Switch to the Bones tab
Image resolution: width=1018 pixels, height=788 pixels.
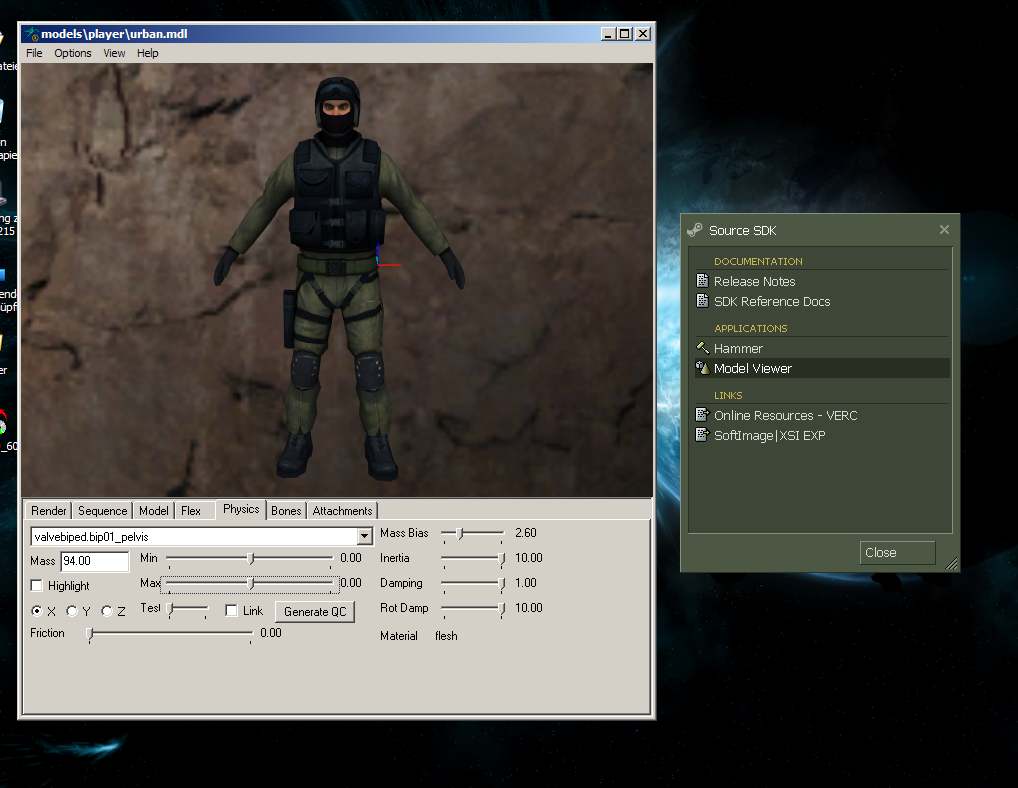click(286, 511)
